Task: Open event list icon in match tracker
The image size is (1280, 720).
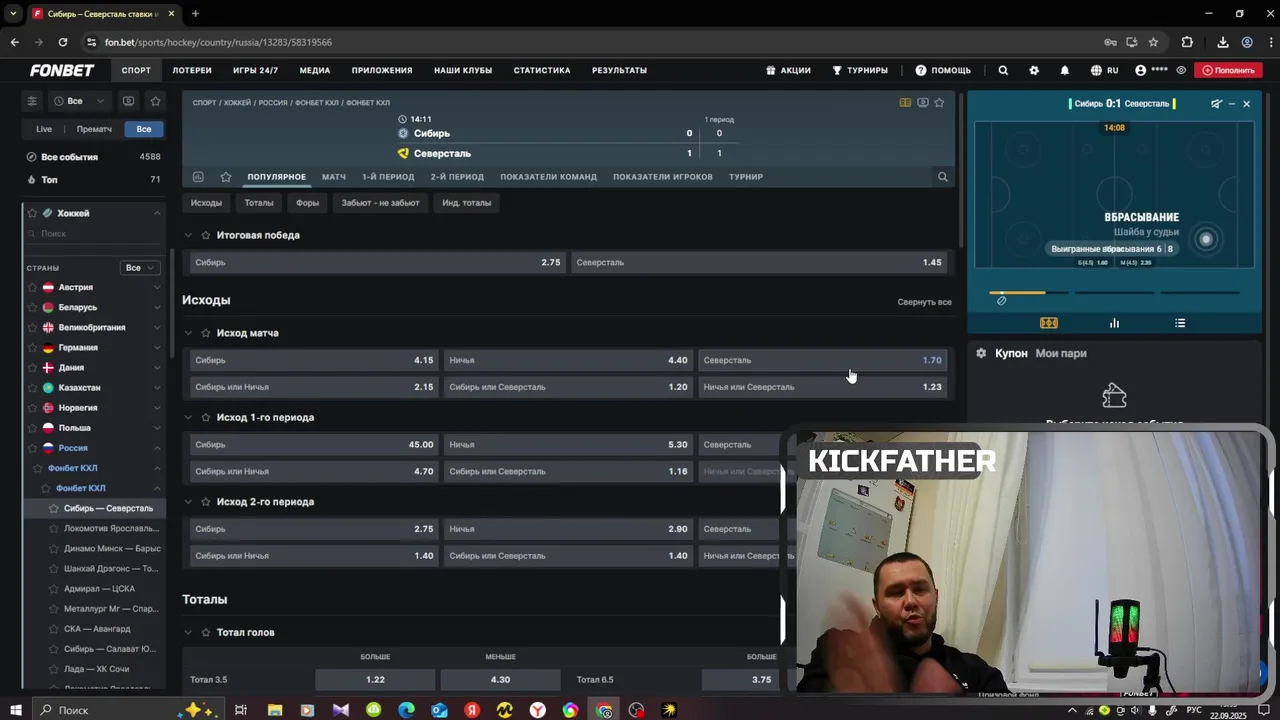Action: coord(1180,323)
